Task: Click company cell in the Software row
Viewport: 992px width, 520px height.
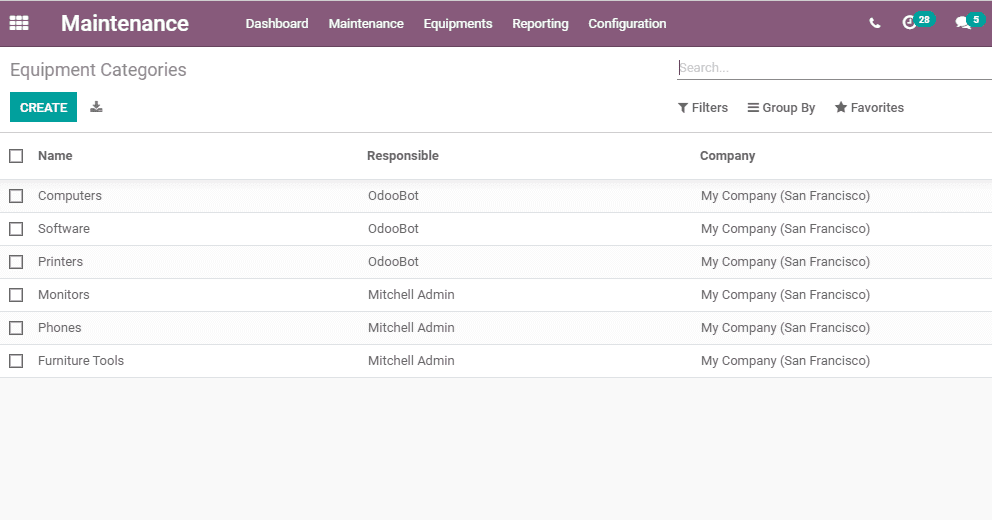Action: pos(785,229)
